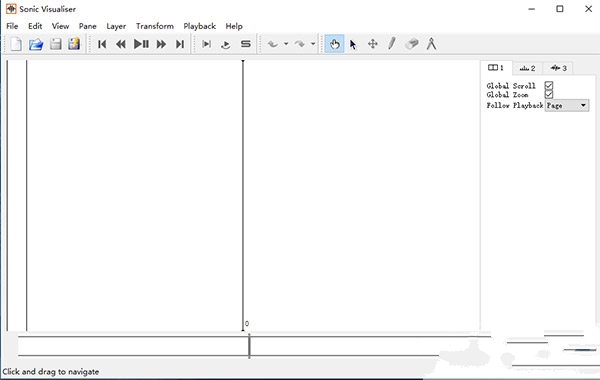Minimize the Sonic Visualiser window
Viewport: 600px width, 380px height.
[532, 9]
